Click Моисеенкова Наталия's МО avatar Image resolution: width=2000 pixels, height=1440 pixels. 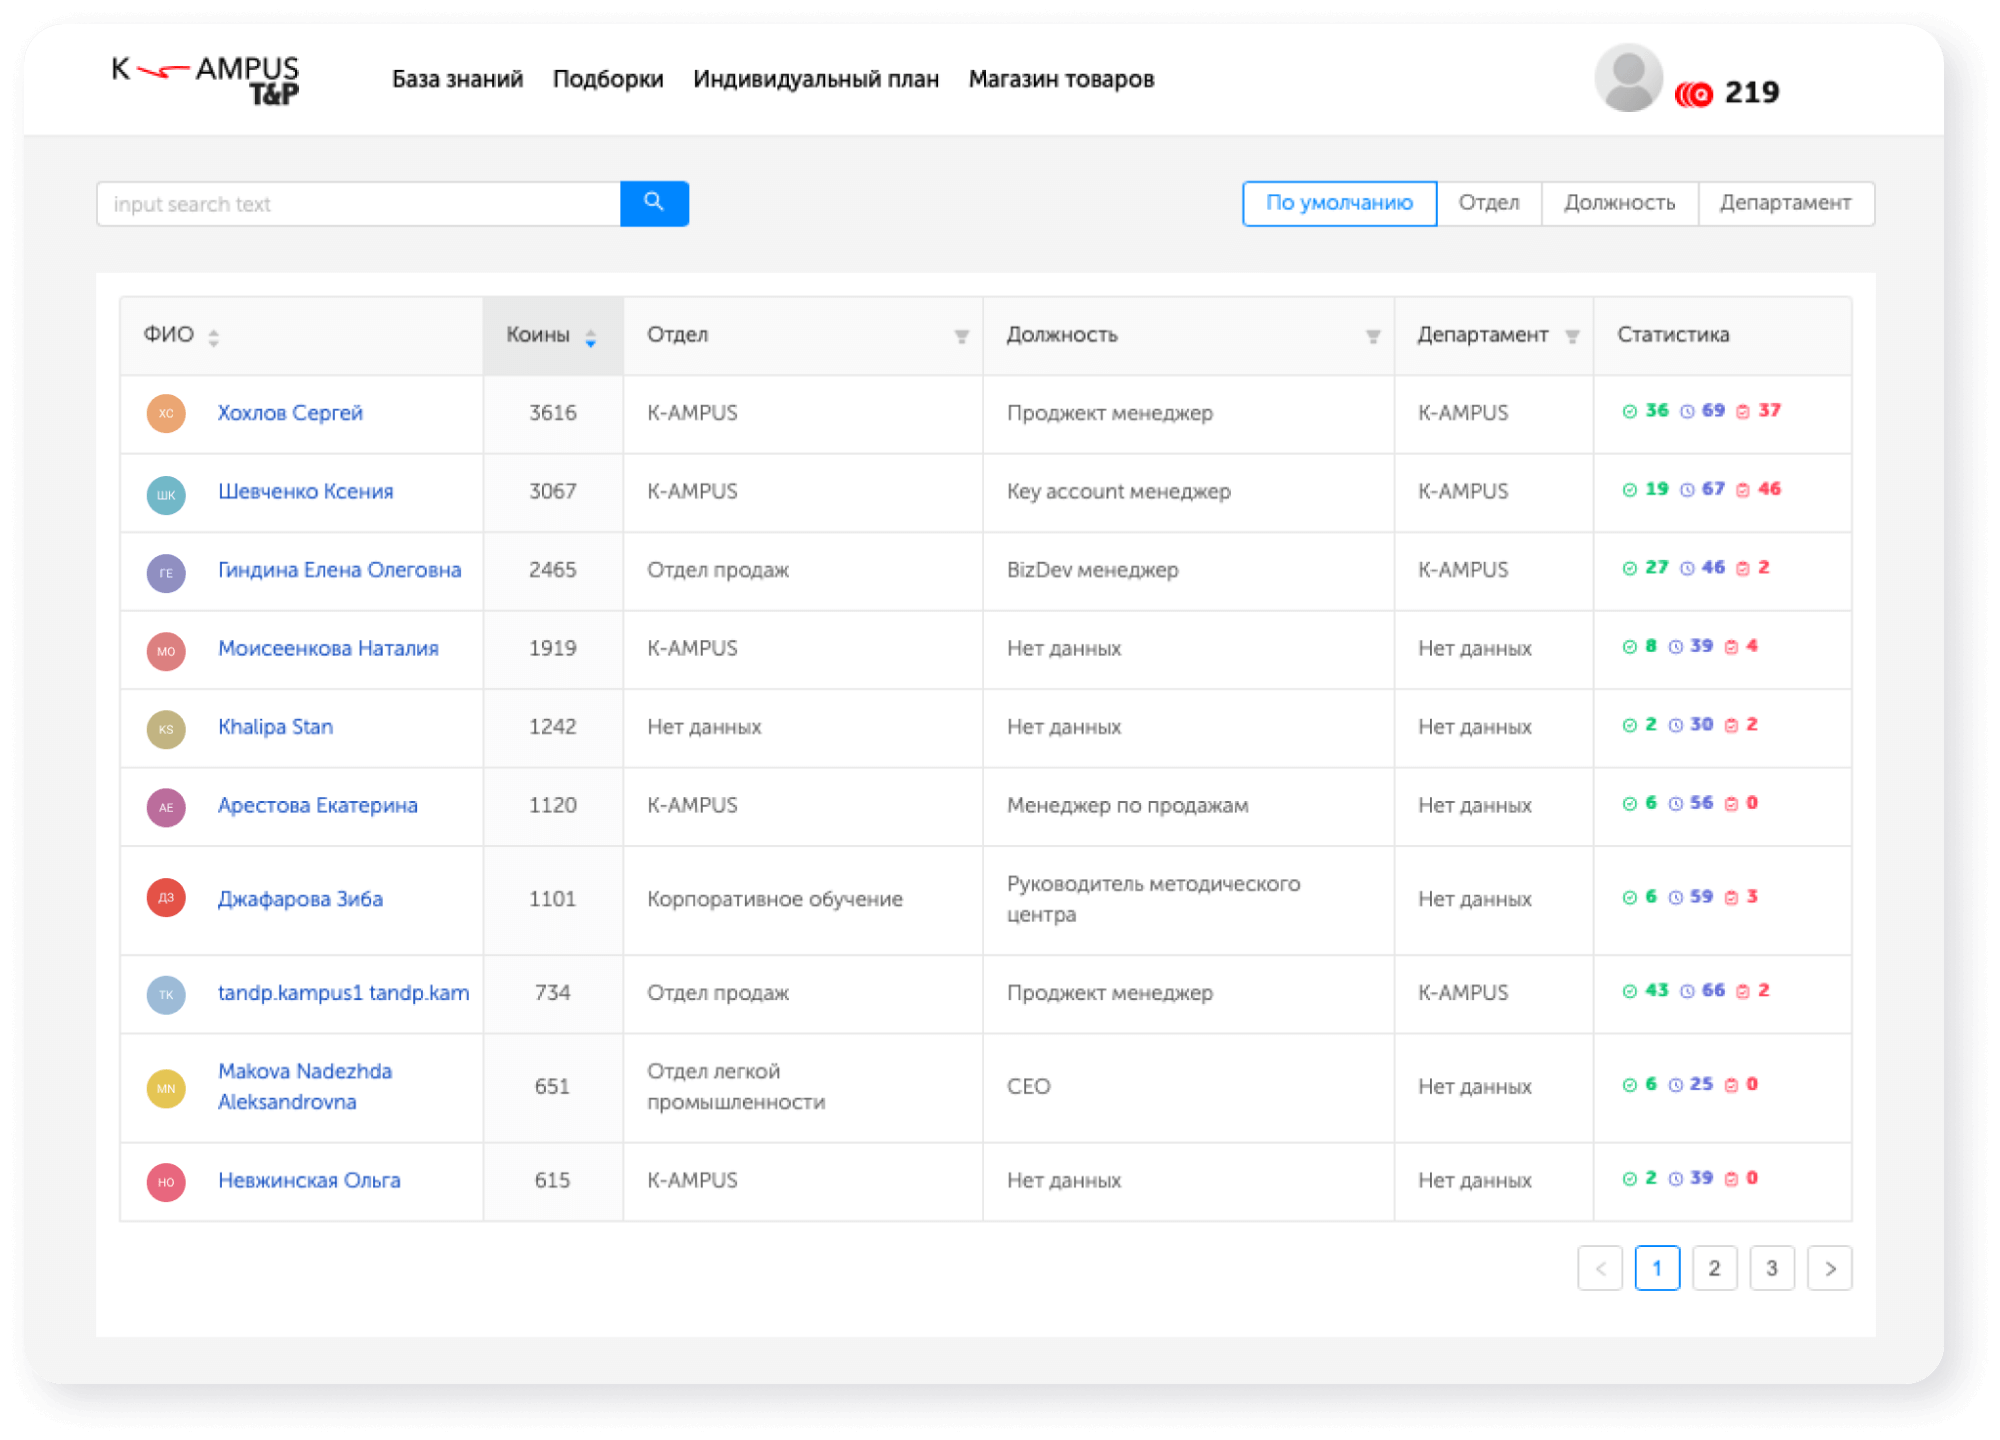coord(166,651)
